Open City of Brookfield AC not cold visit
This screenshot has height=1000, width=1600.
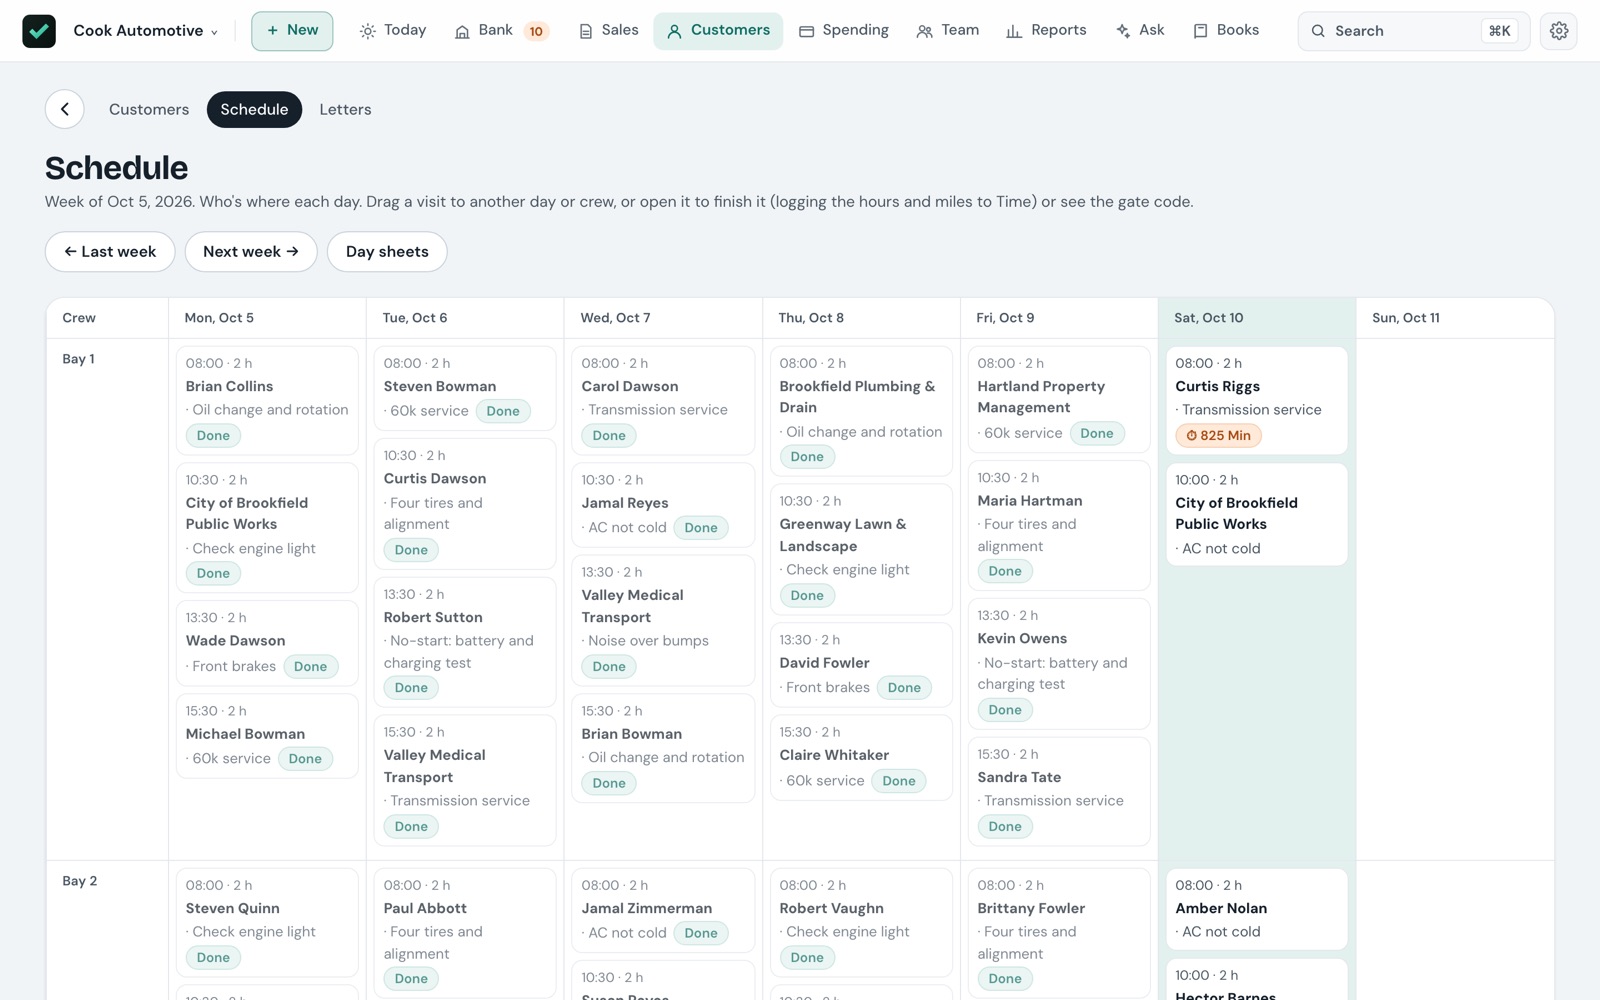pos(1257,514)
